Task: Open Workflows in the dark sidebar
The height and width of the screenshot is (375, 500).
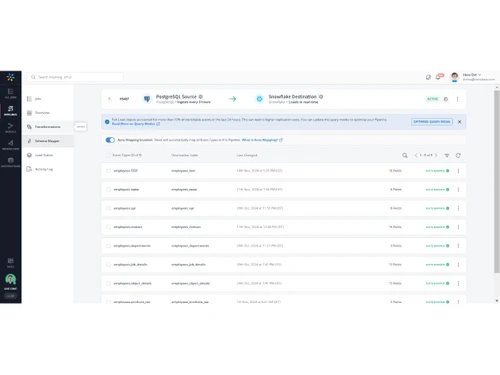Action: pos(11,145)
